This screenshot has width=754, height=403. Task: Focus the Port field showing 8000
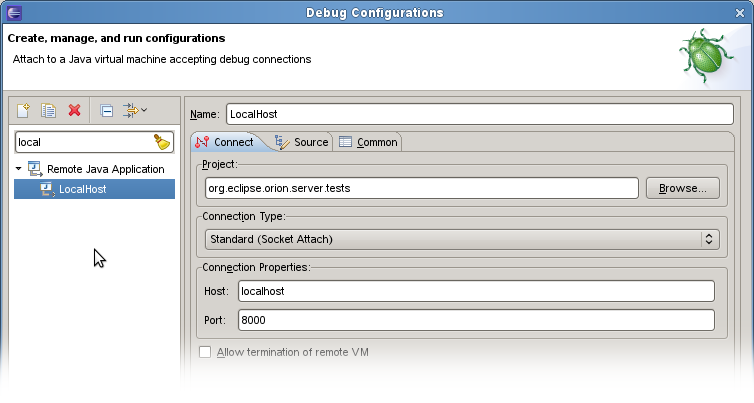[476, 320]
